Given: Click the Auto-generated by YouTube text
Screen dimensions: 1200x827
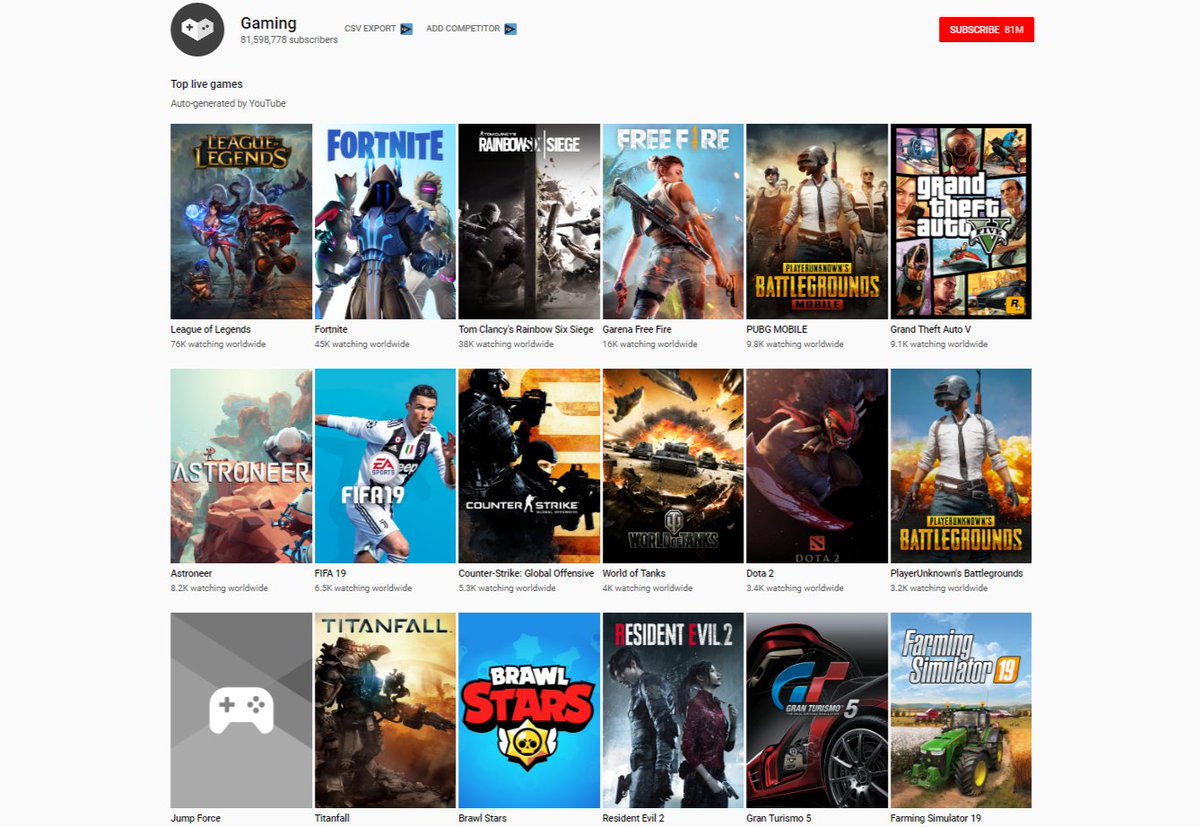Looking at the screenshot, I should tap(228, 104).
